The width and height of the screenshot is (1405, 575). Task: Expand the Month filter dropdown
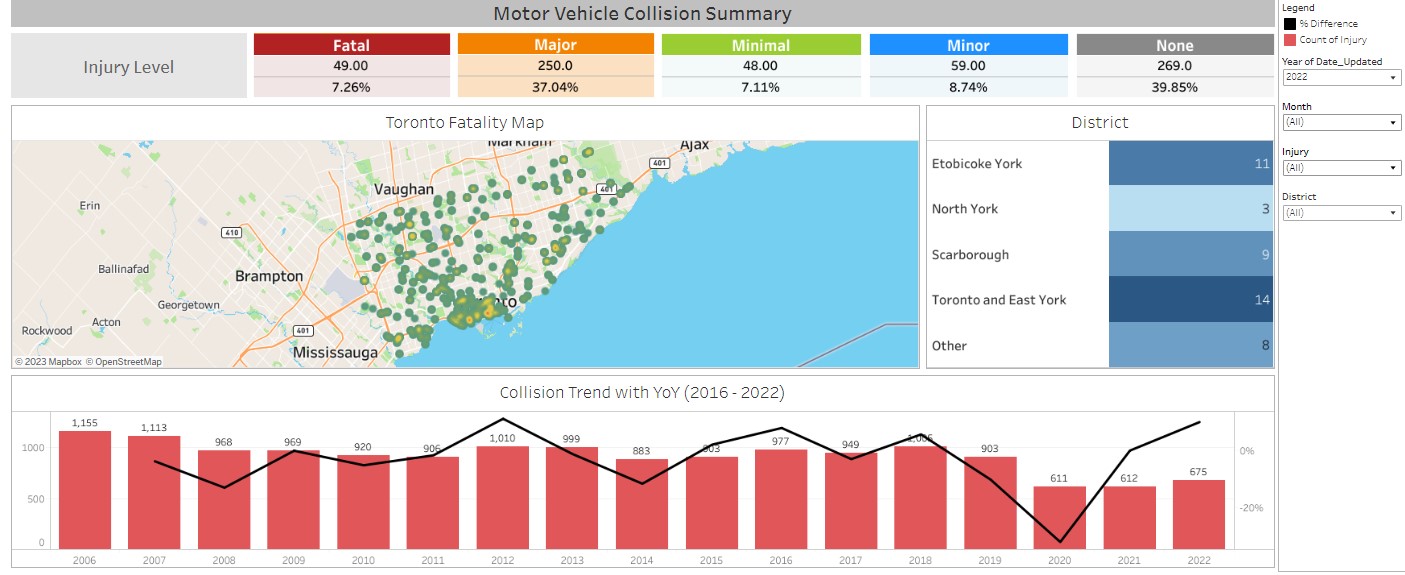pos(1340,122)
